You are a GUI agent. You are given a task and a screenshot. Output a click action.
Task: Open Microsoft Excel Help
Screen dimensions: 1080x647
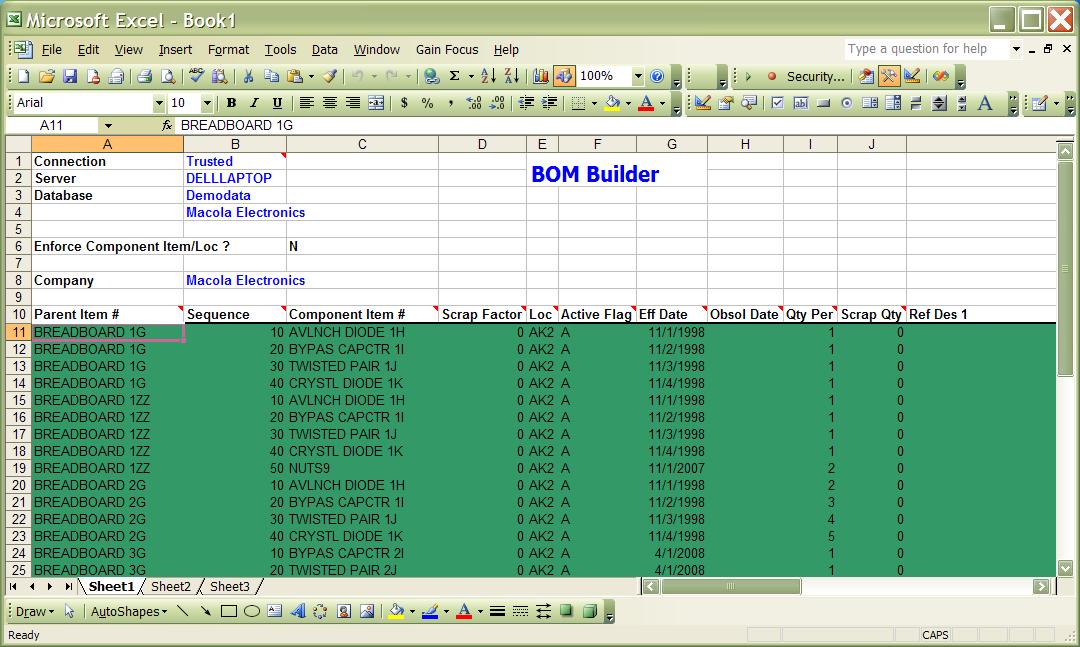click(x=657, y=76)
